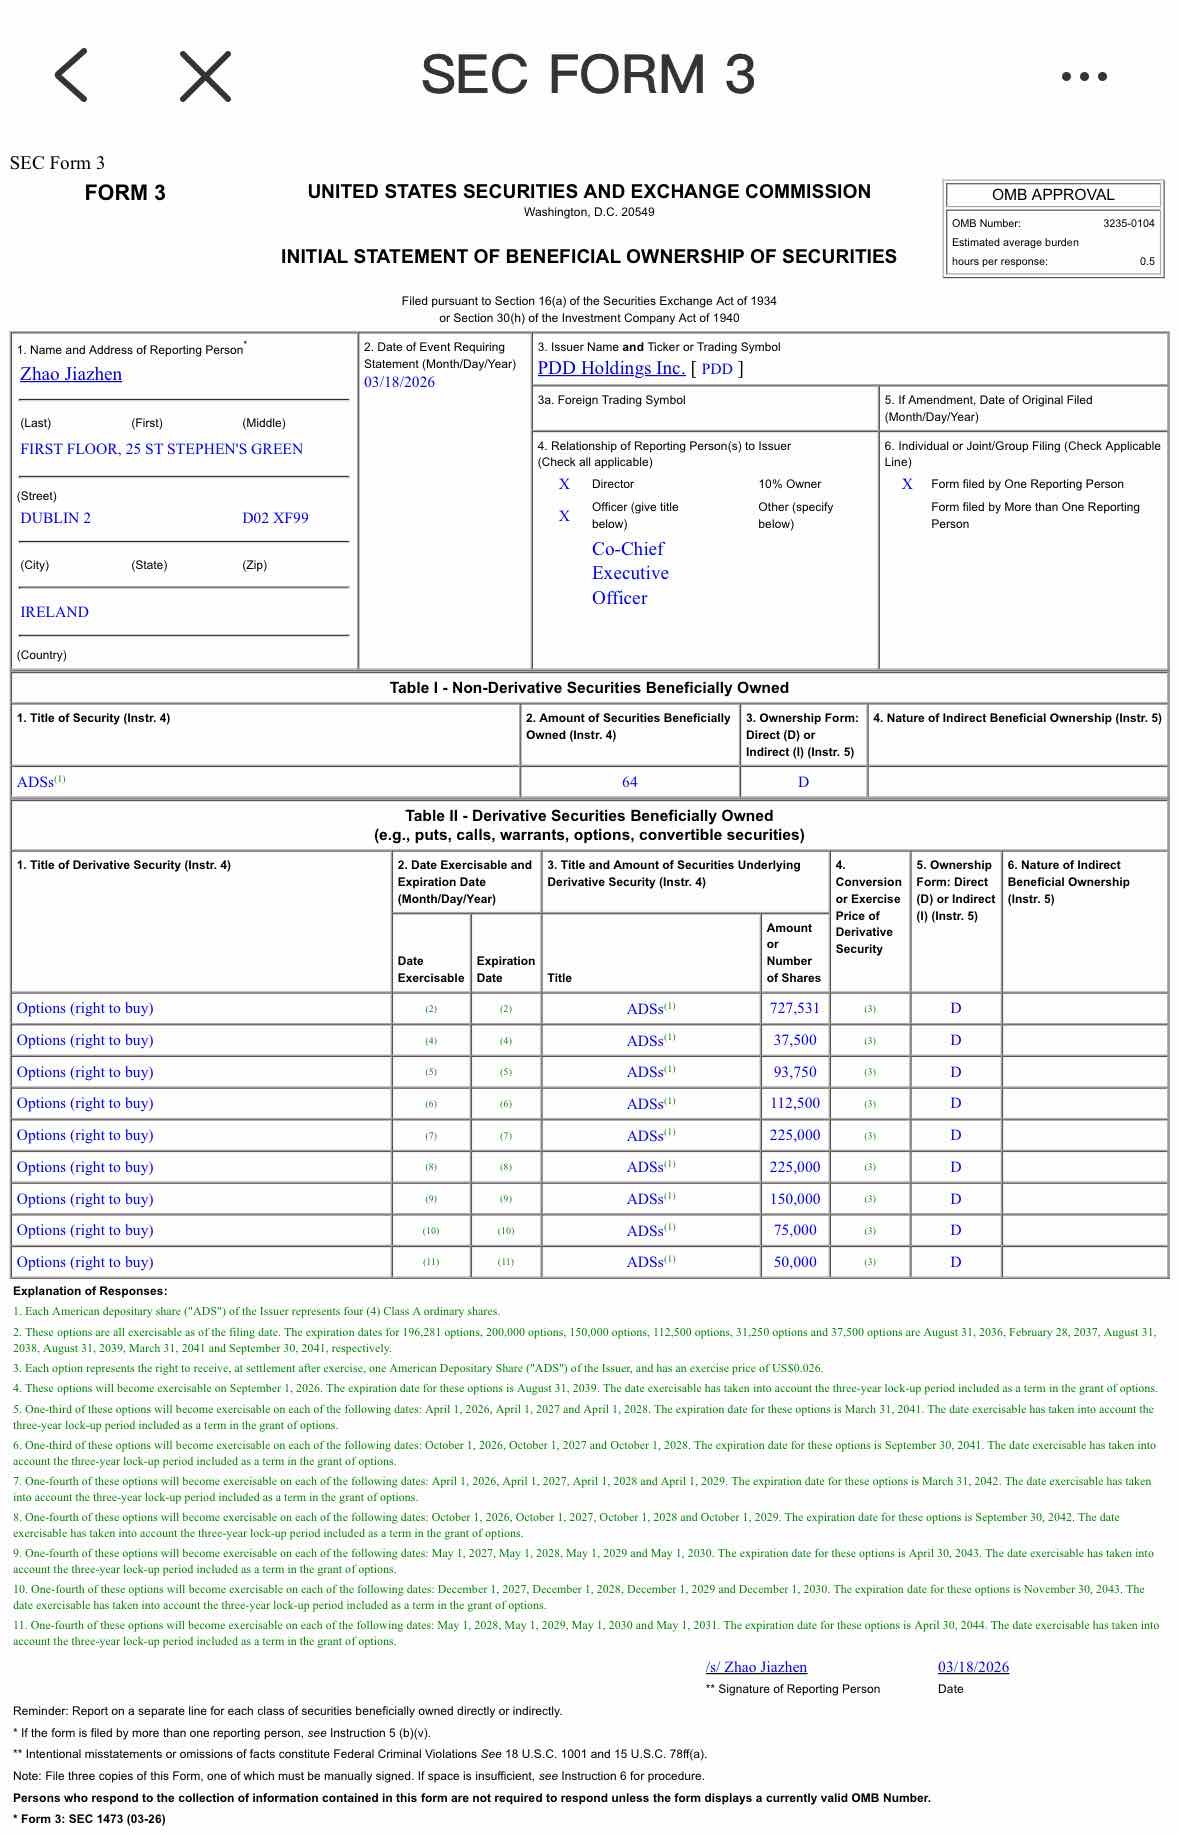The height and width of the screenshot is (1835, 1179).
Task: Click the Explanation of Responses heading
Action: 90,1291
